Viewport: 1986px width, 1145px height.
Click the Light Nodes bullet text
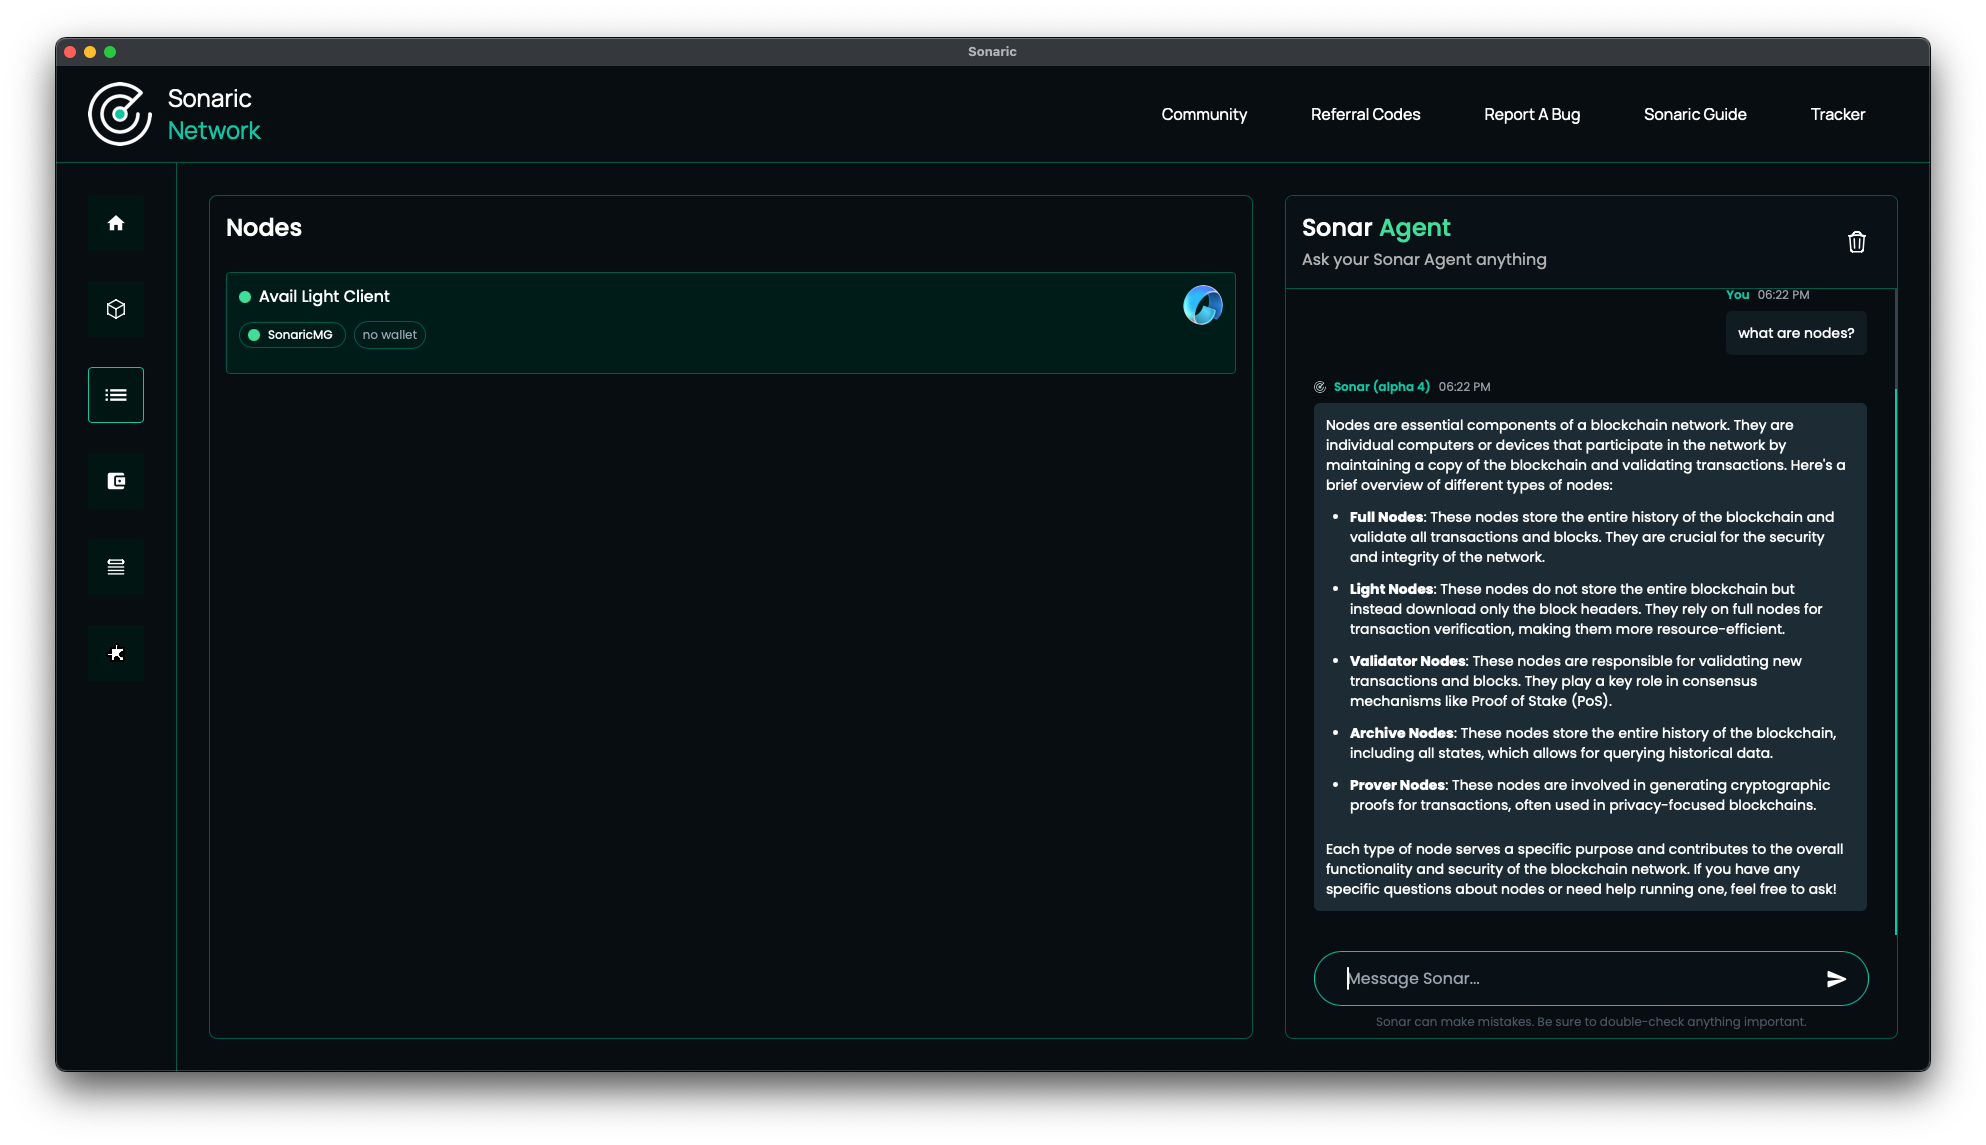point(1588,609)
